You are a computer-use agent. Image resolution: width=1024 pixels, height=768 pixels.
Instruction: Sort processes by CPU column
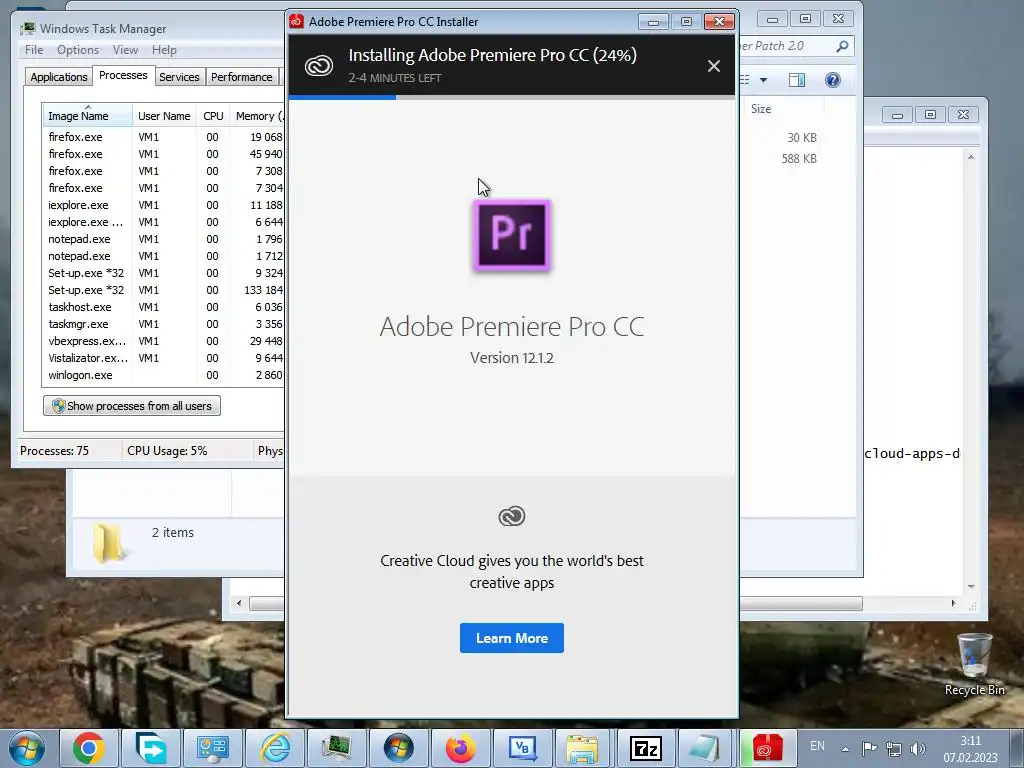tap(213, 116)
